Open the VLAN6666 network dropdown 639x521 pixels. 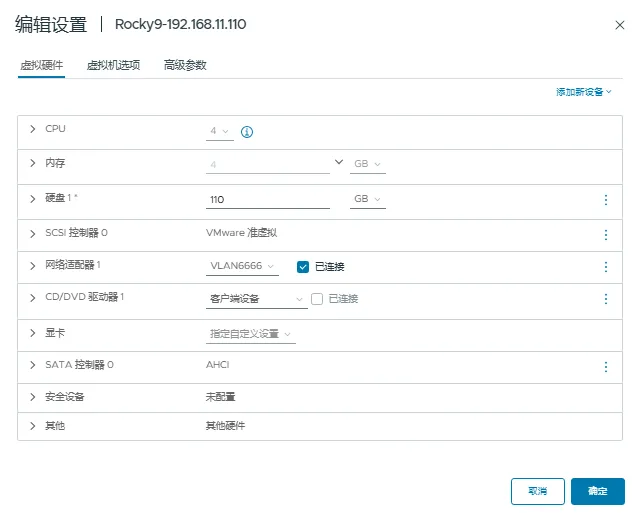click(242, 266)
